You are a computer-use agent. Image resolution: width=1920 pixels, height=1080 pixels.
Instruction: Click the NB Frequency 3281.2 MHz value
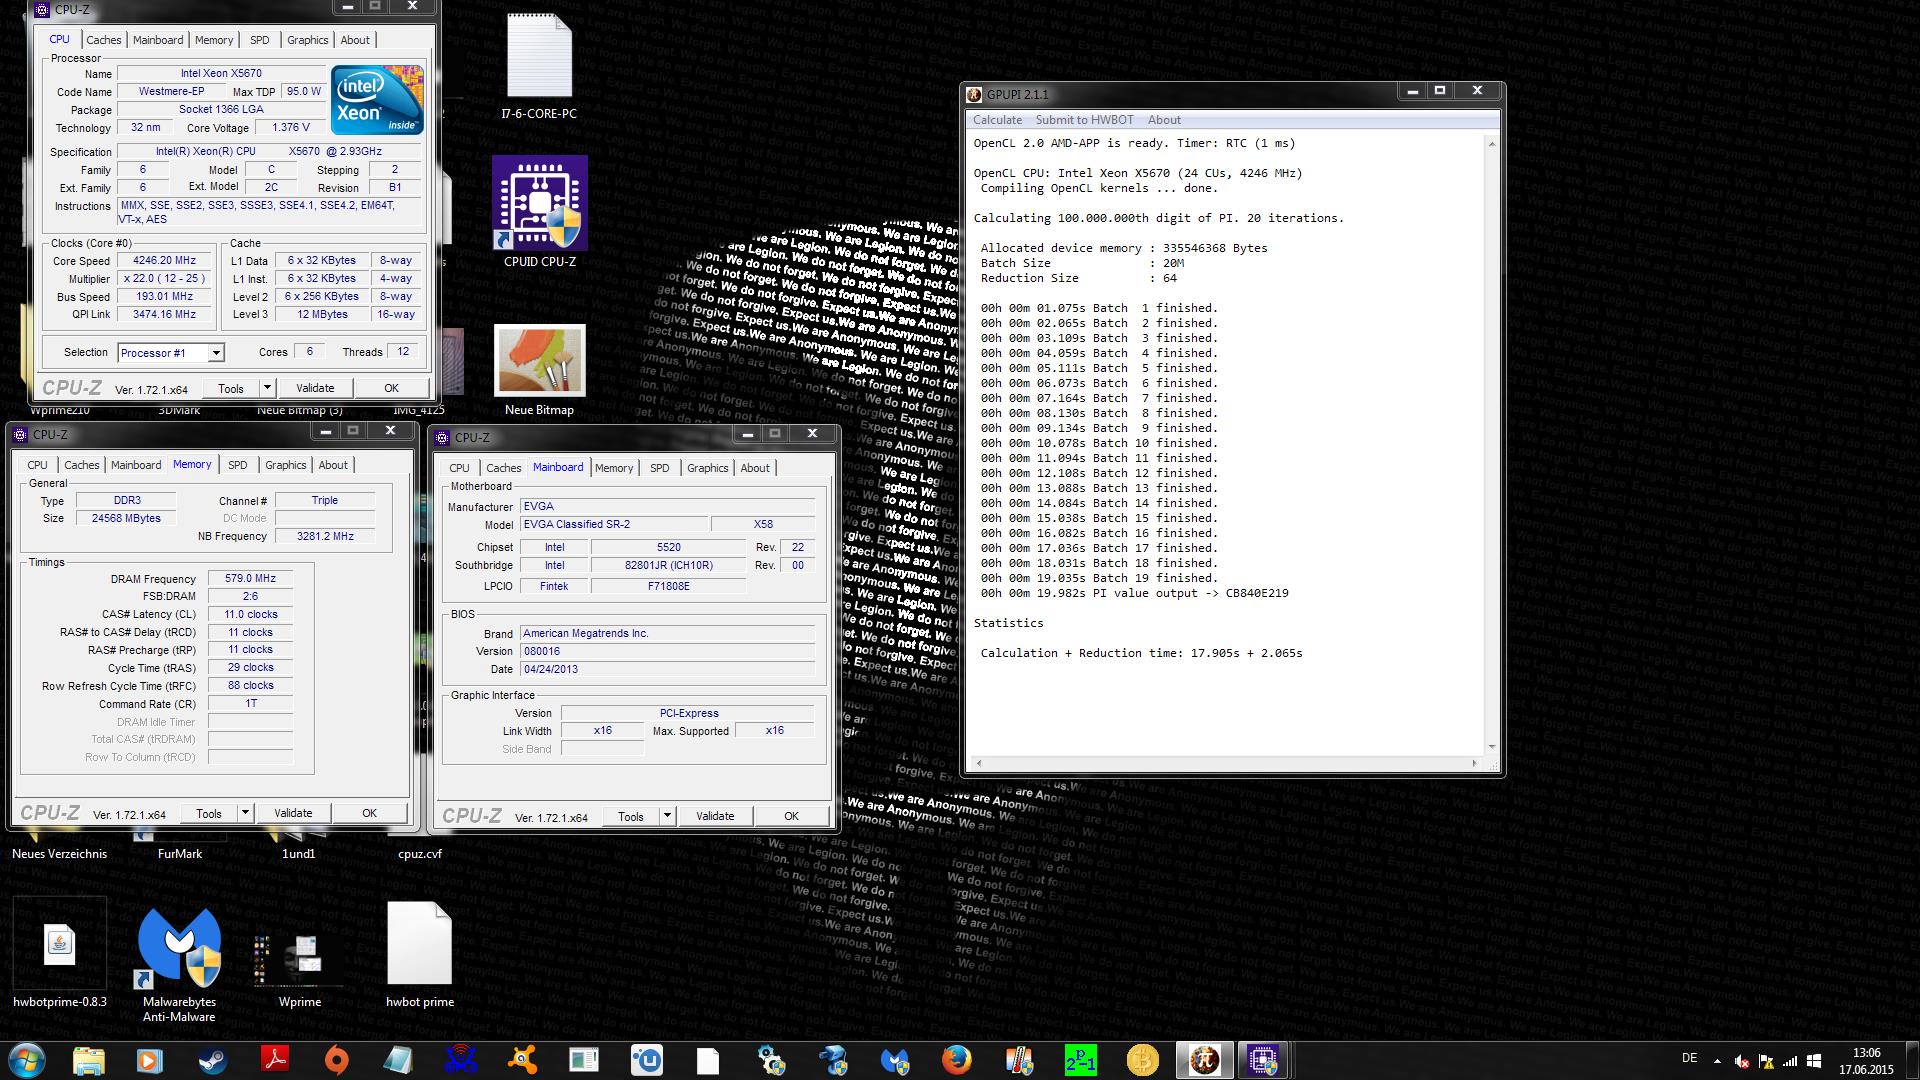tap(325, 536)
